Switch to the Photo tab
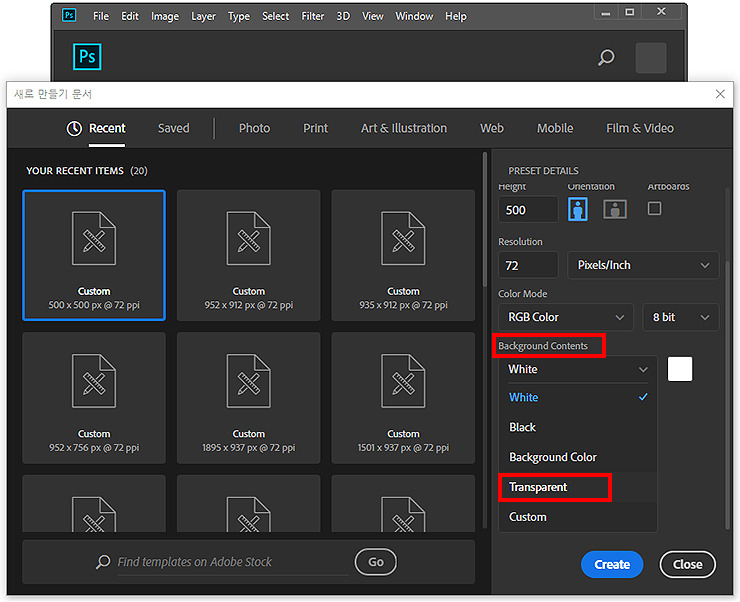The width and height of the screenshot is (740, 602). (254, 128)
